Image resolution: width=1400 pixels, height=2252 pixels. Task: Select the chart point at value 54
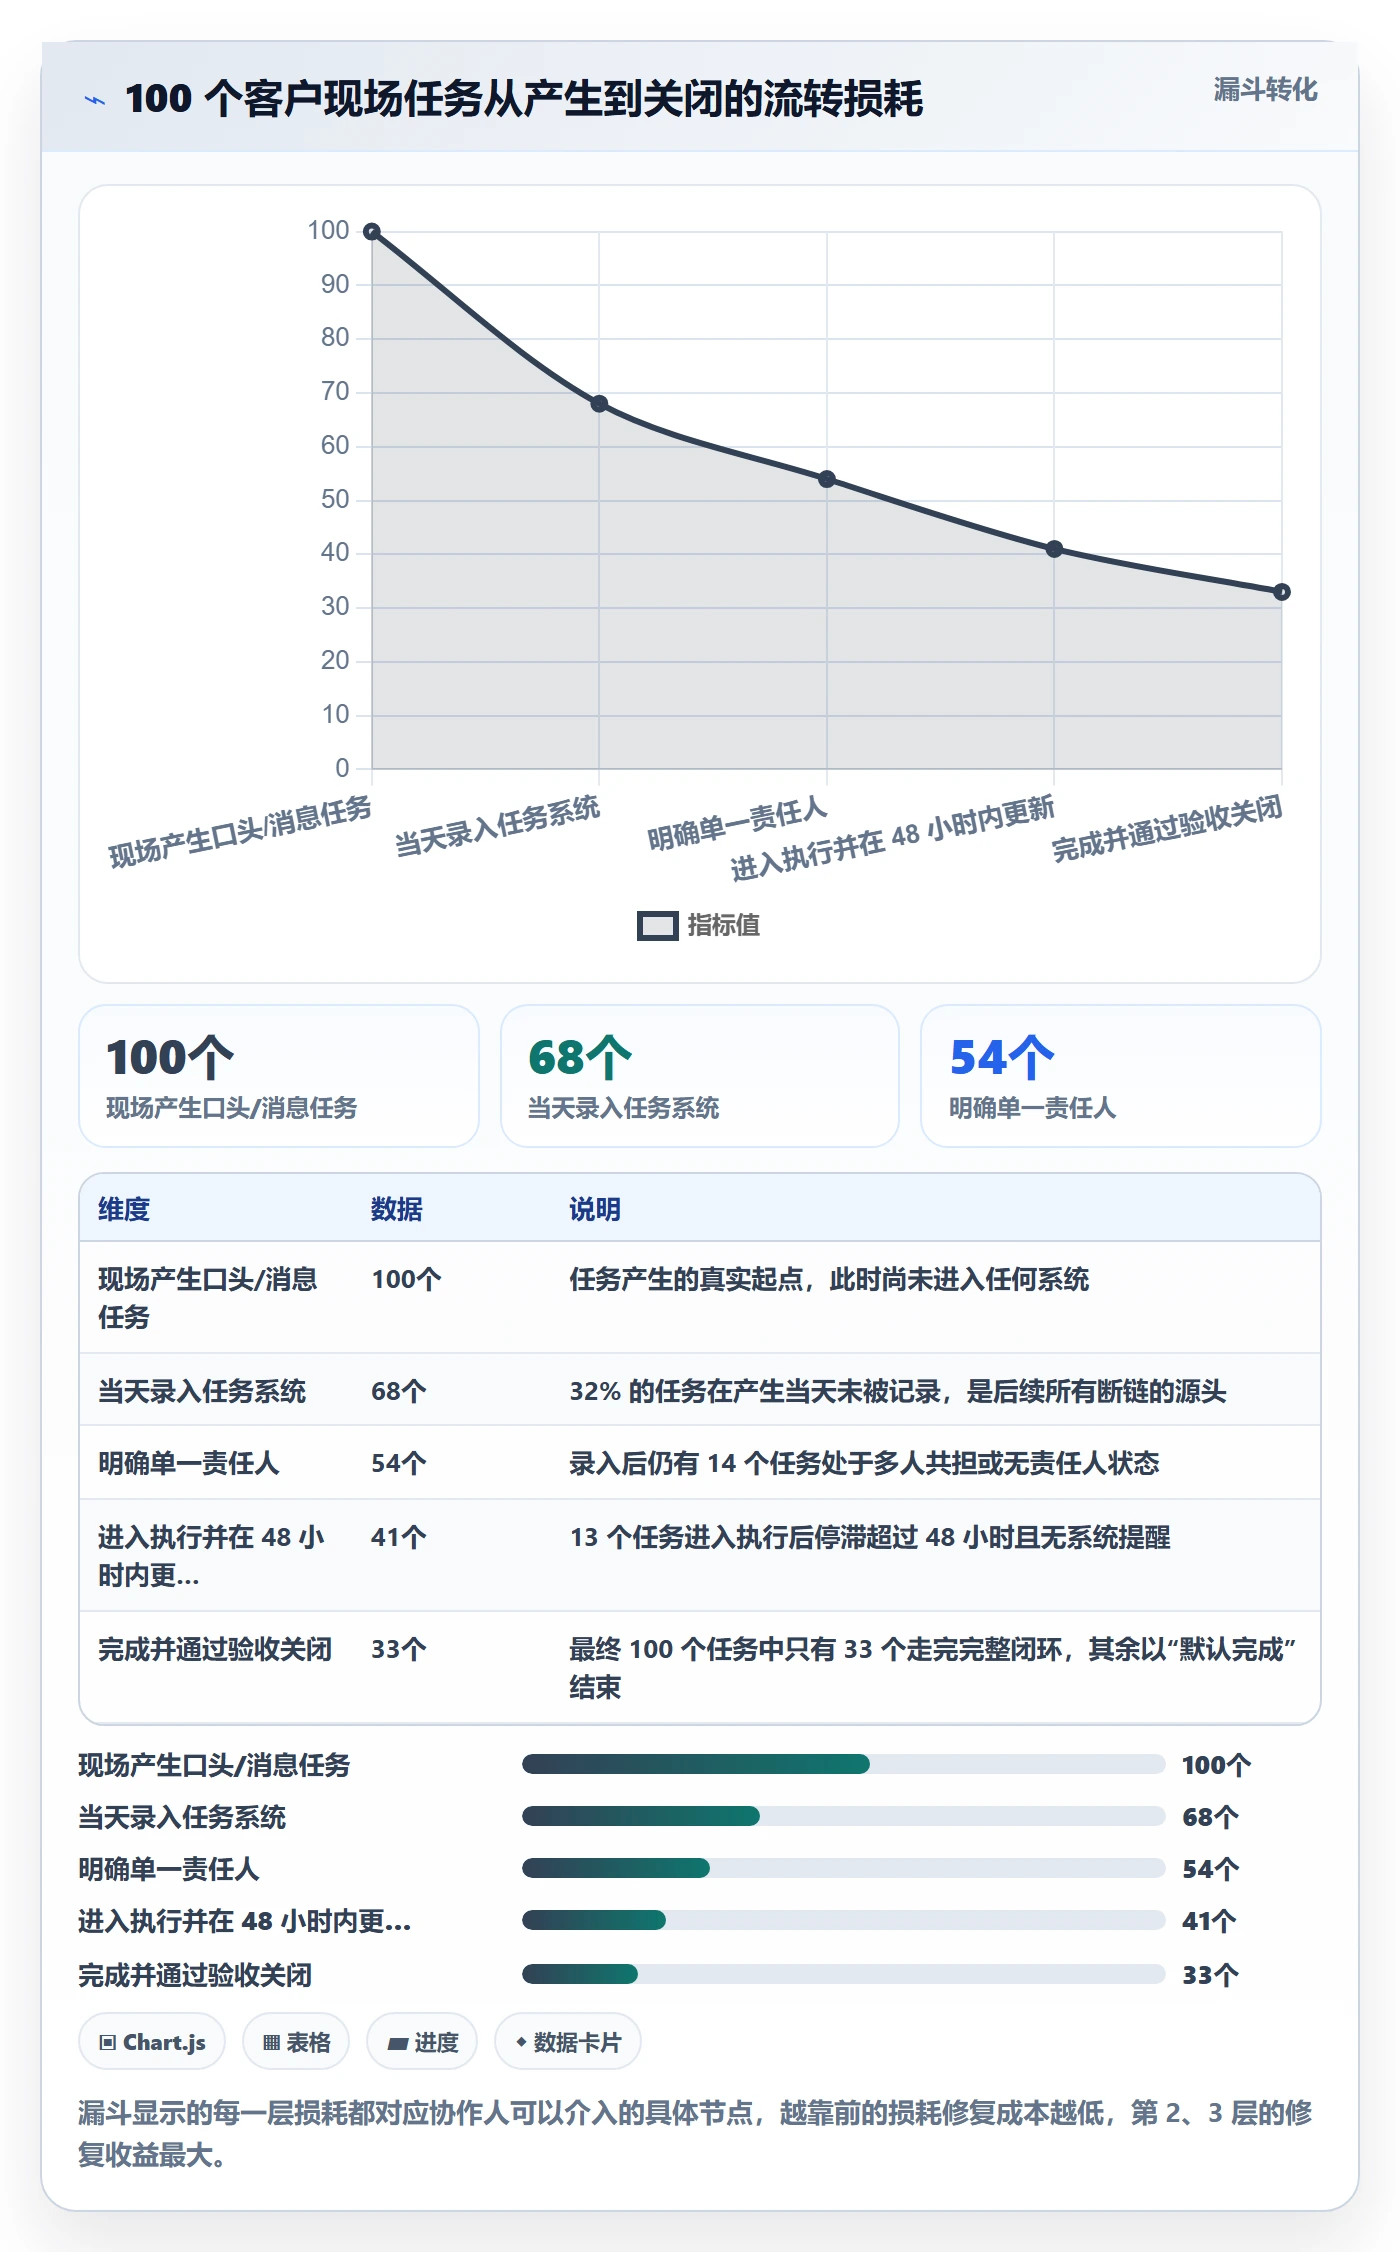pyautogui.click(x=827, y=479)
